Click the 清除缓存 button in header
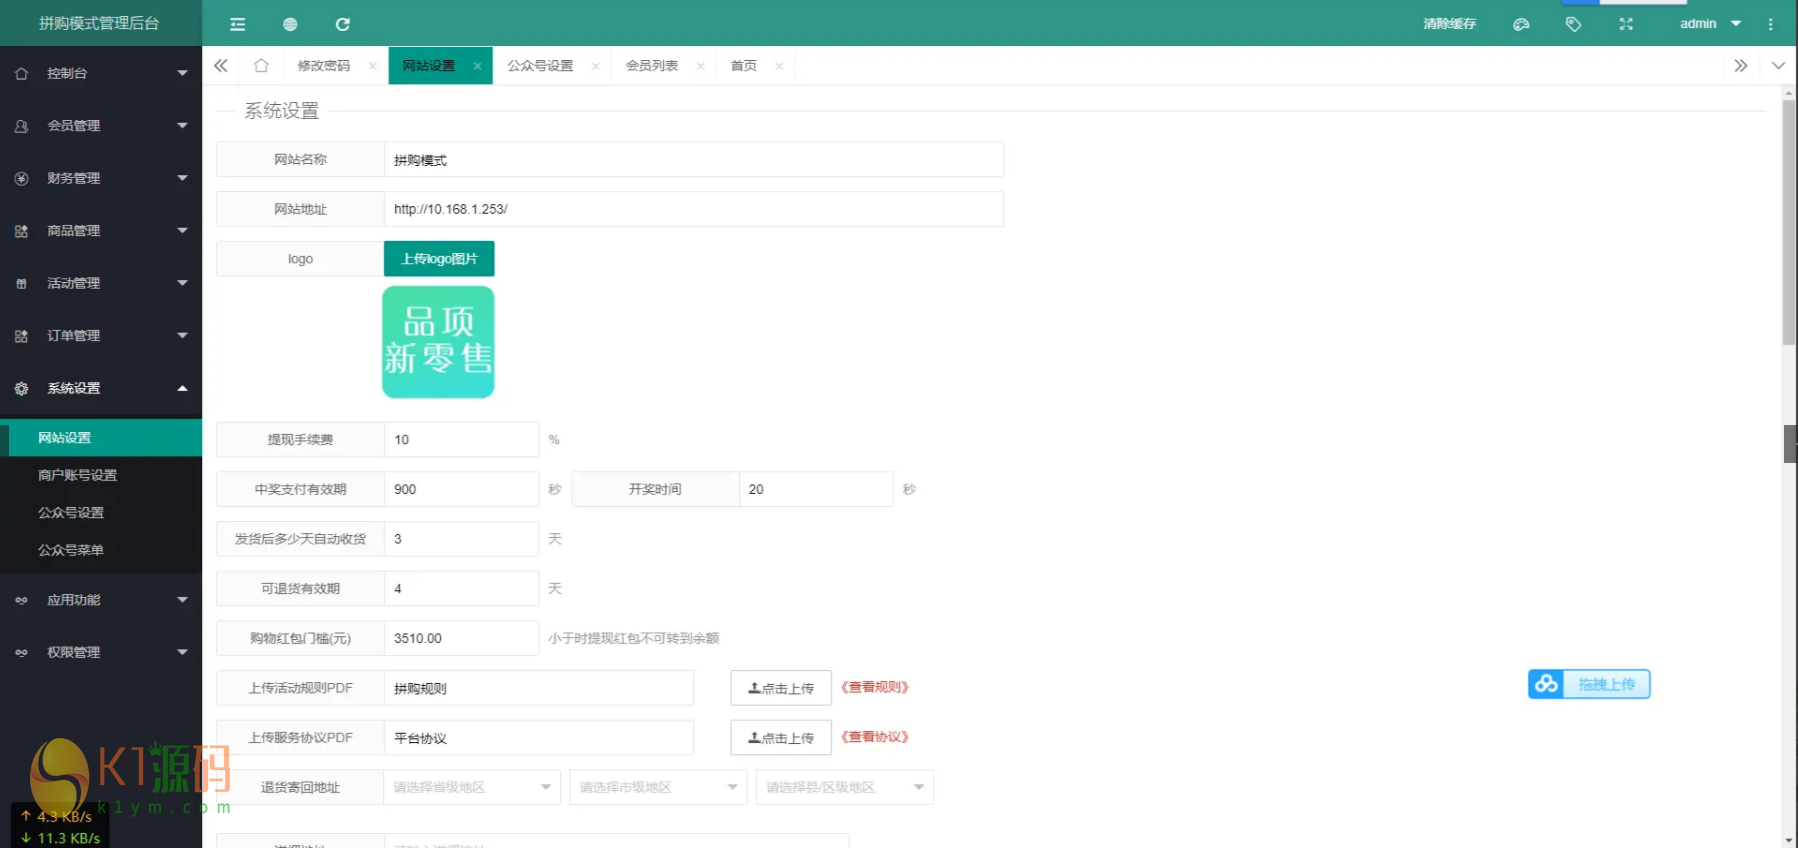Screen dimensions: 1798x848 tap(1449, 24)
